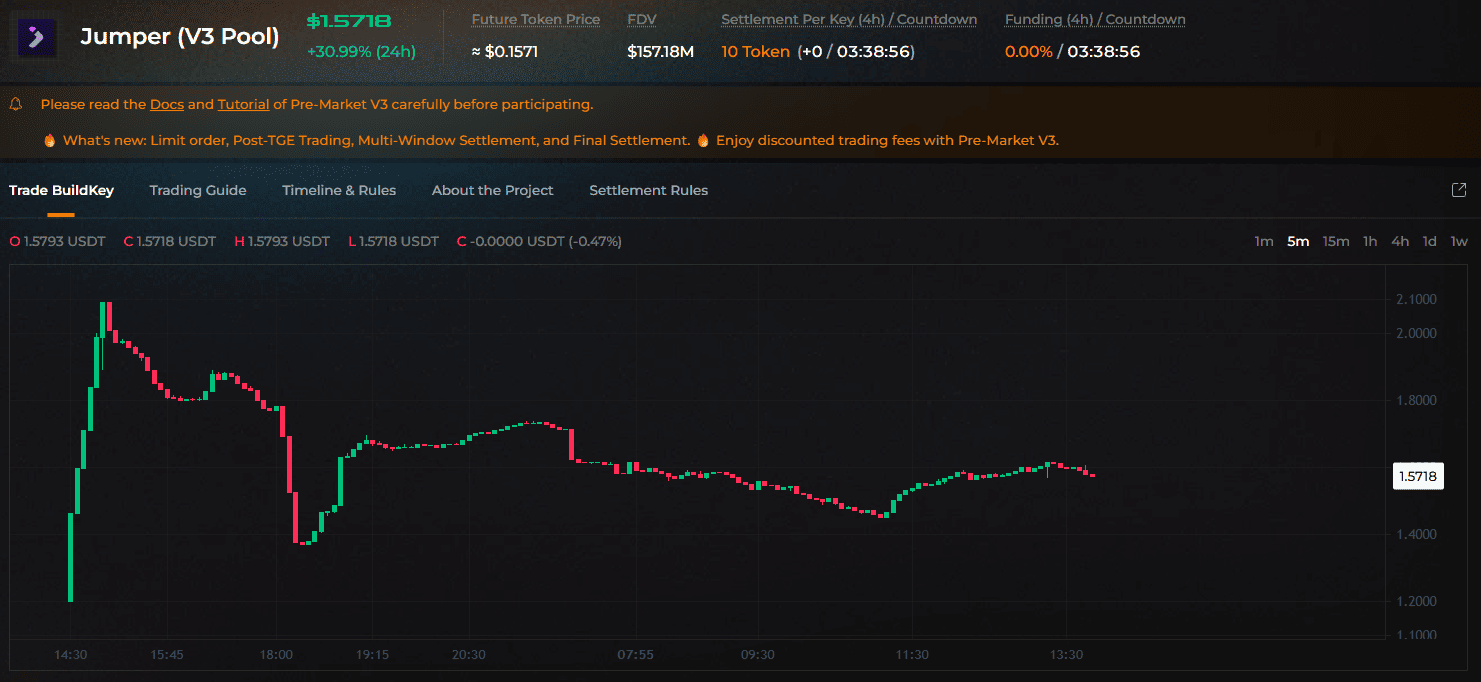Click the 14:30 time axis label
This screenshot has height=682, width=1481.
point(70,655)
